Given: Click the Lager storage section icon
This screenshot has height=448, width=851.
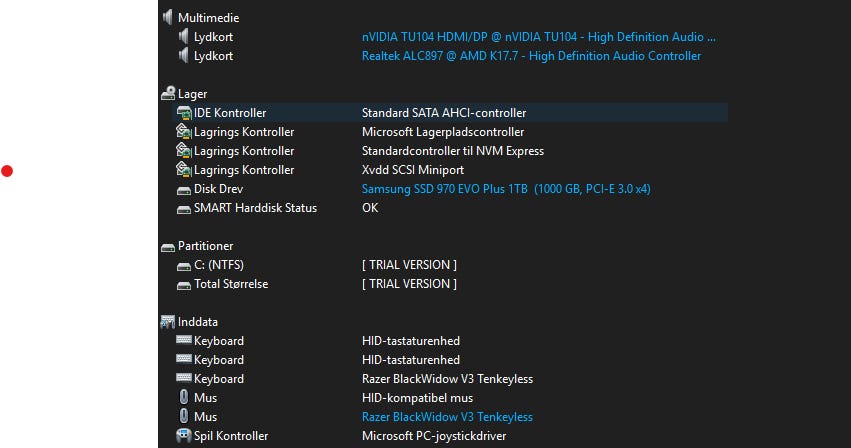Looking at the screenshot, I should tap(167, 94).
